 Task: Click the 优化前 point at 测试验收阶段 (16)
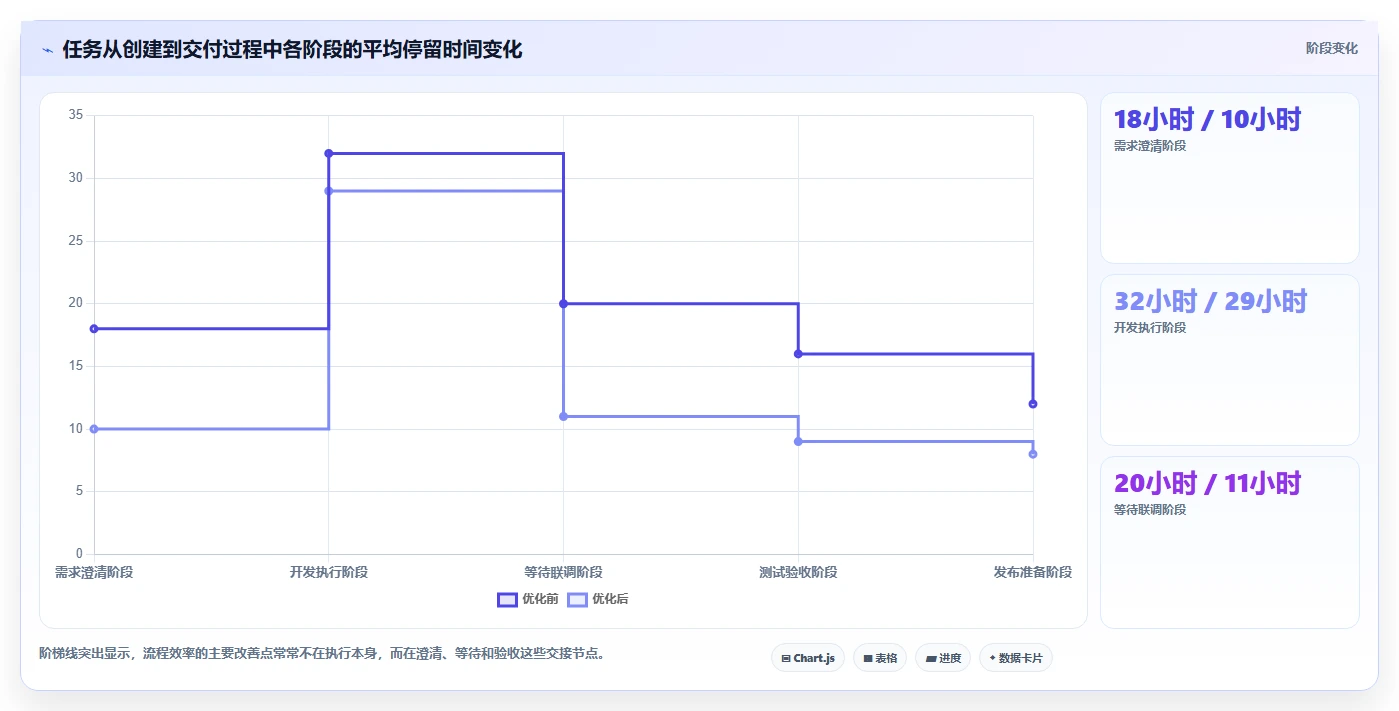[x=798, y=354]
